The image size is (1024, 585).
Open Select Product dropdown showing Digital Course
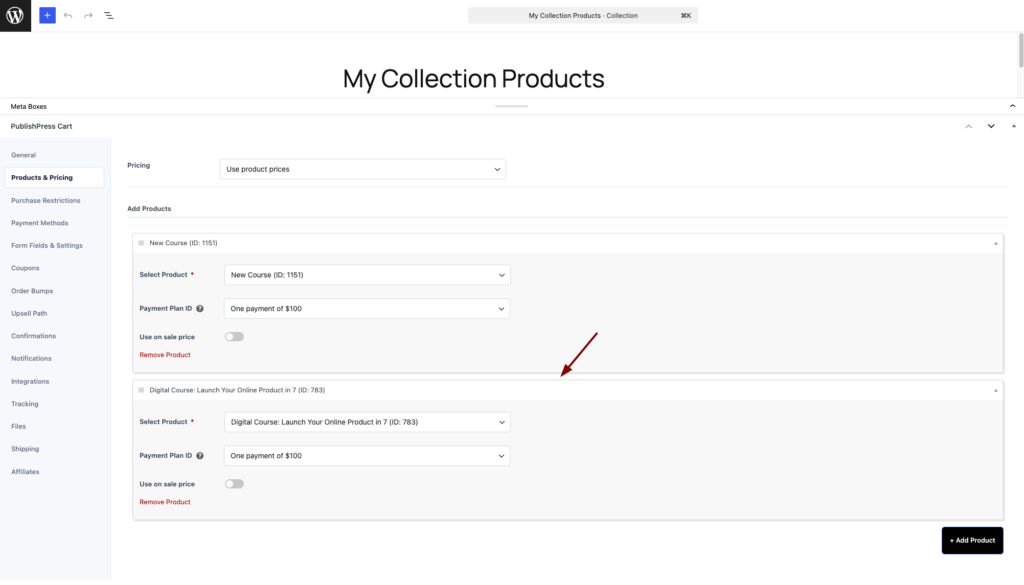point(367,422)
